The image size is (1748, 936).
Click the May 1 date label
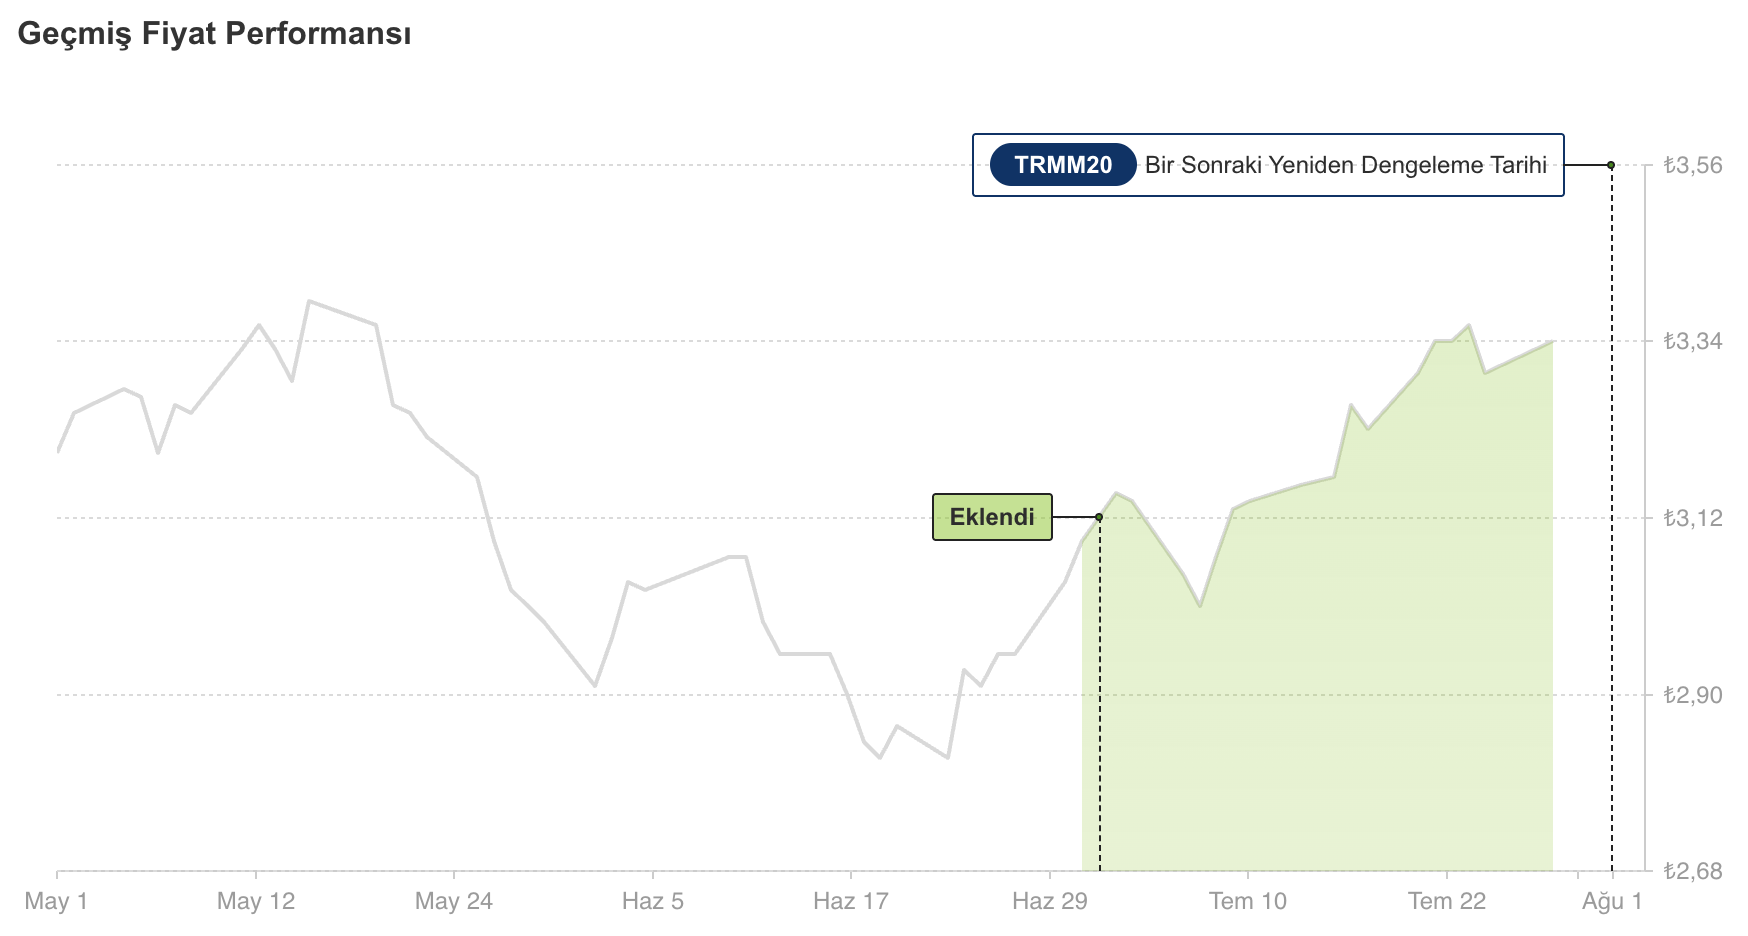56,901
